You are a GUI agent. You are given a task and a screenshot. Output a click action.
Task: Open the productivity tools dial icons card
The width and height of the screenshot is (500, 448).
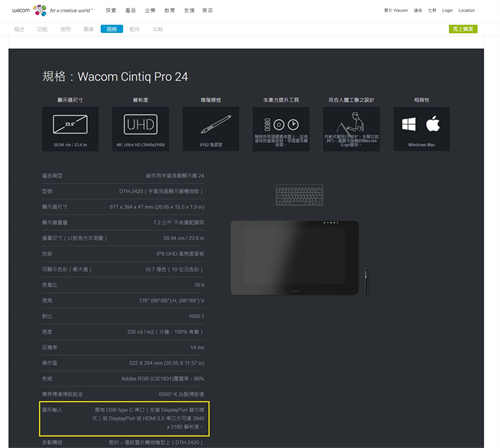coord(281,129)
